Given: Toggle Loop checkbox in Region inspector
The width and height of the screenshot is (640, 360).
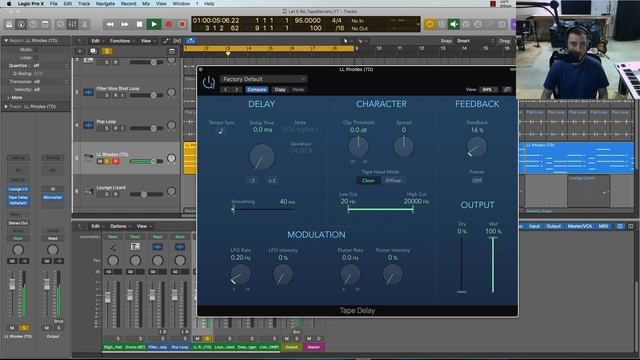Looking at the screenshot, I should (x=36, y=58).
